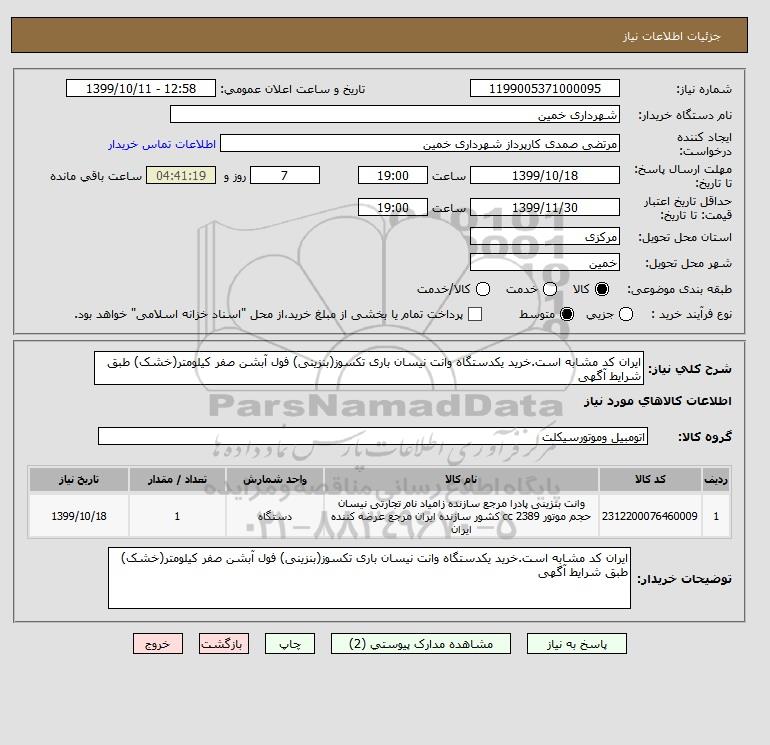This screenshot has height=745, width=770.
Task: Click remaining time countdown 04:41:19
Action: pyautogui.click(x=181, y=175)
